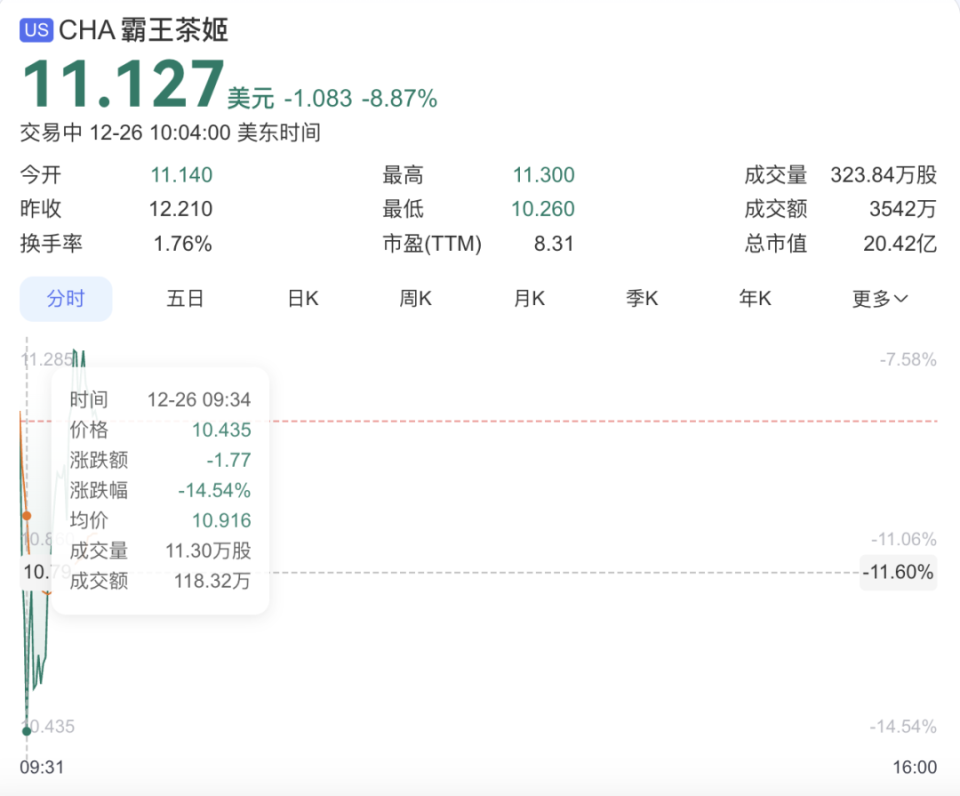
Task: Select the 年K yearly chart tab
Action: tap(755, 298)
